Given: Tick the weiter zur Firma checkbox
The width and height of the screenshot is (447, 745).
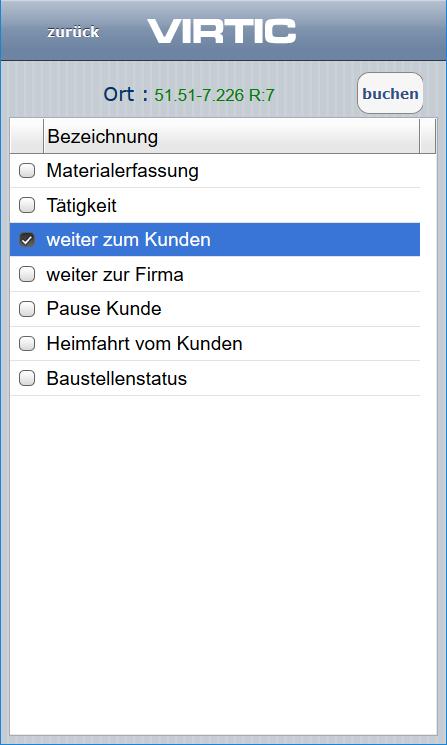Looking at the screenshot, I should coord(27,274).
